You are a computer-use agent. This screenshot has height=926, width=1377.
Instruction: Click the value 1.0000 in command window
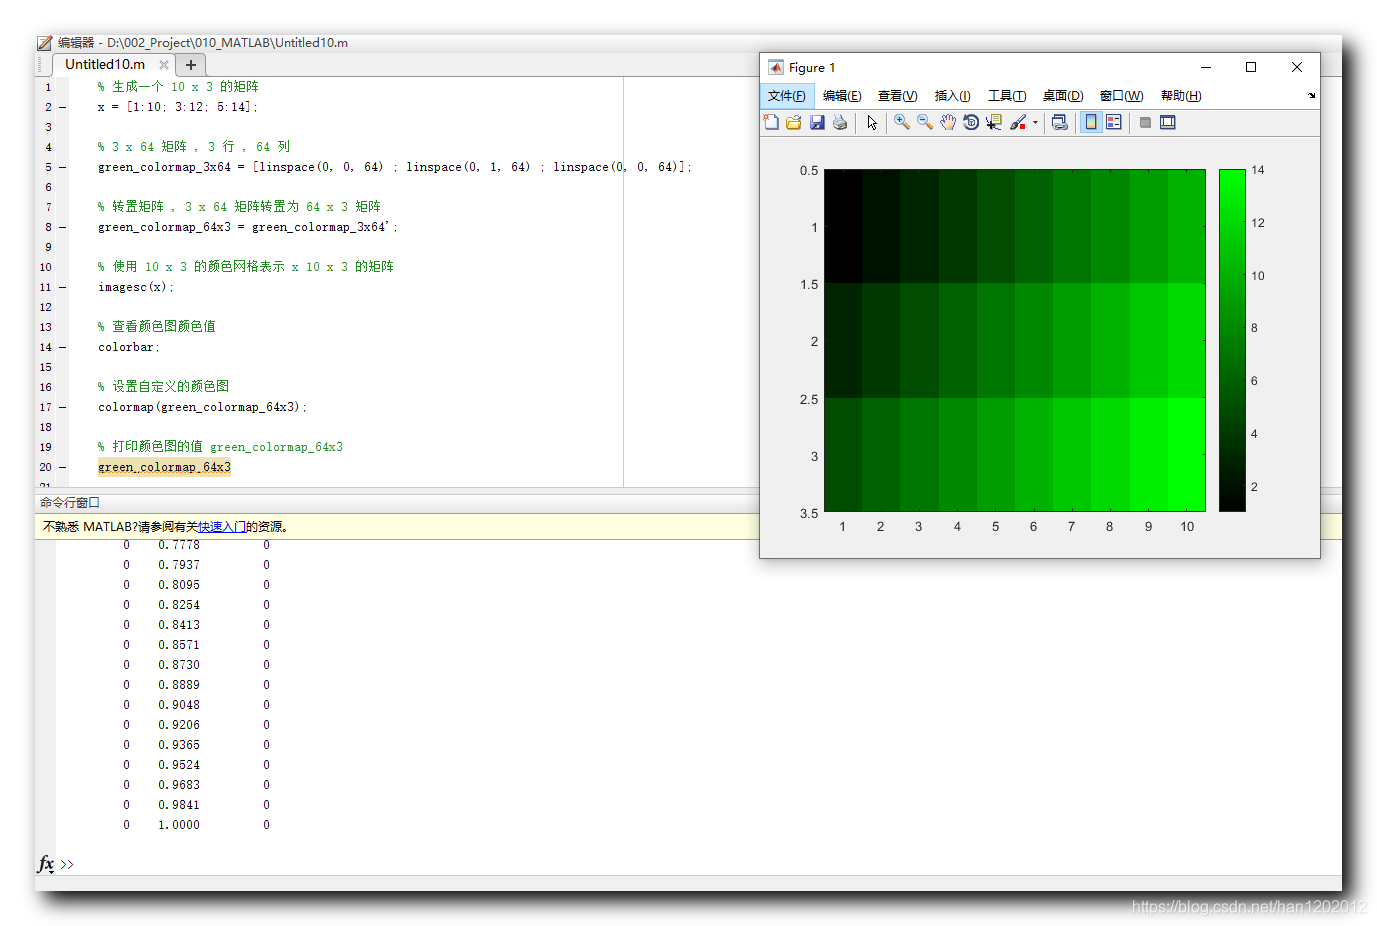pyautogui.click(x=179, y=825)
